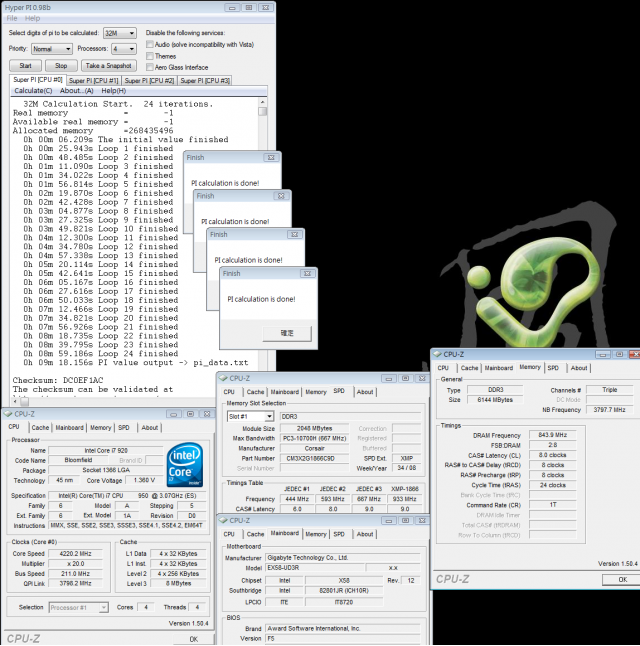Confirm the PI calculation done dialog
Screen dimensions: 640x646
pyautogui.click(x=287, y=333)
